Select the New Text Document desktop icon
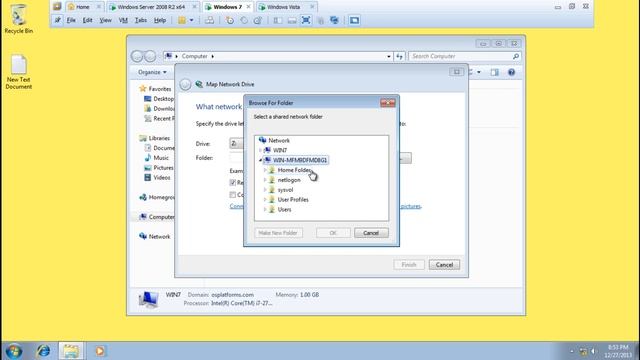 coord(19,72)
